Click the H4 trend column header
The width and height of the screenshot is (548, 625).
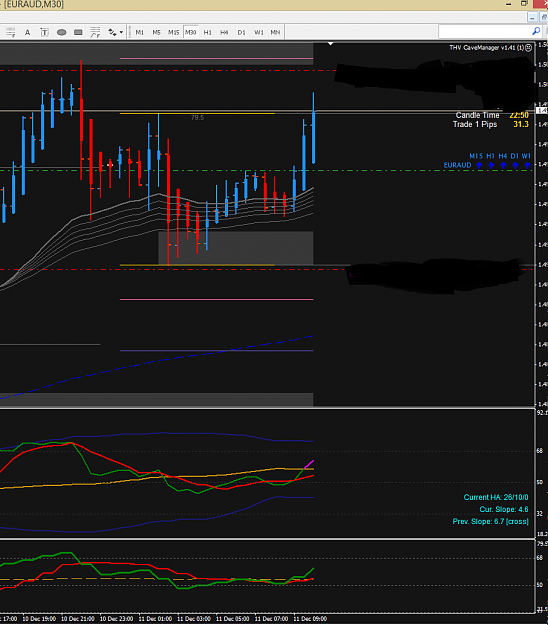point(503,156)
